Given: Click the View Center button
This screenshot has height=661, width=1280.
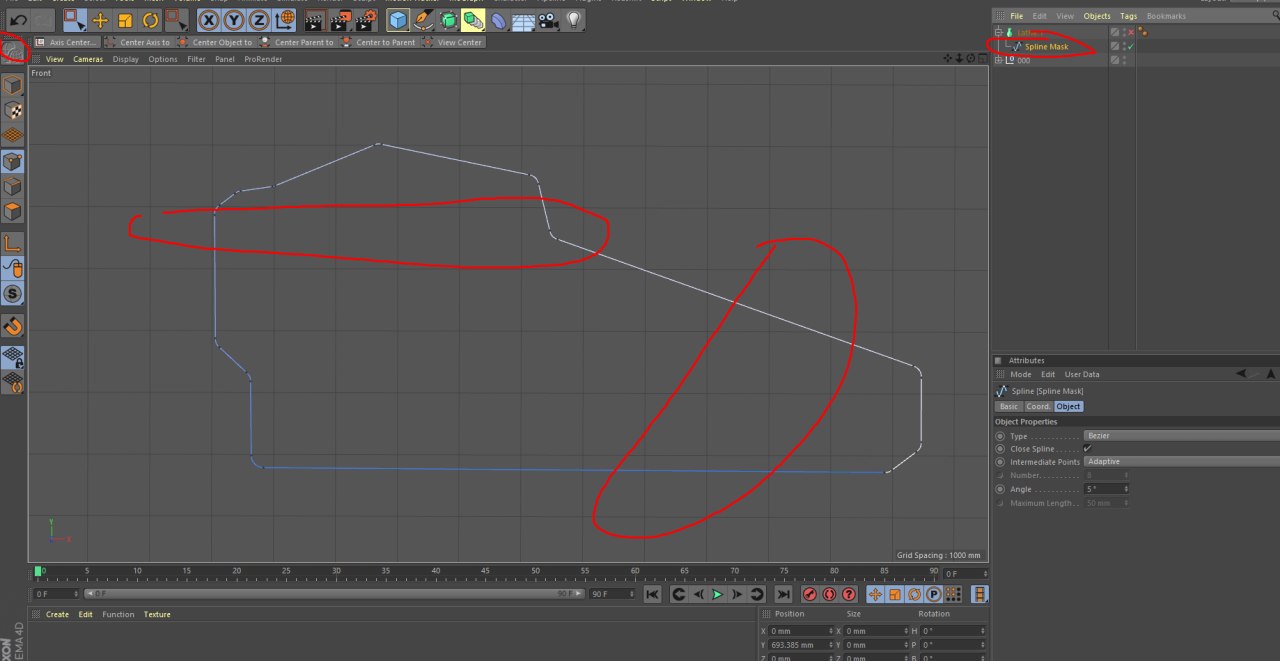Looking at the screenshot, I should tap(453, 42).
